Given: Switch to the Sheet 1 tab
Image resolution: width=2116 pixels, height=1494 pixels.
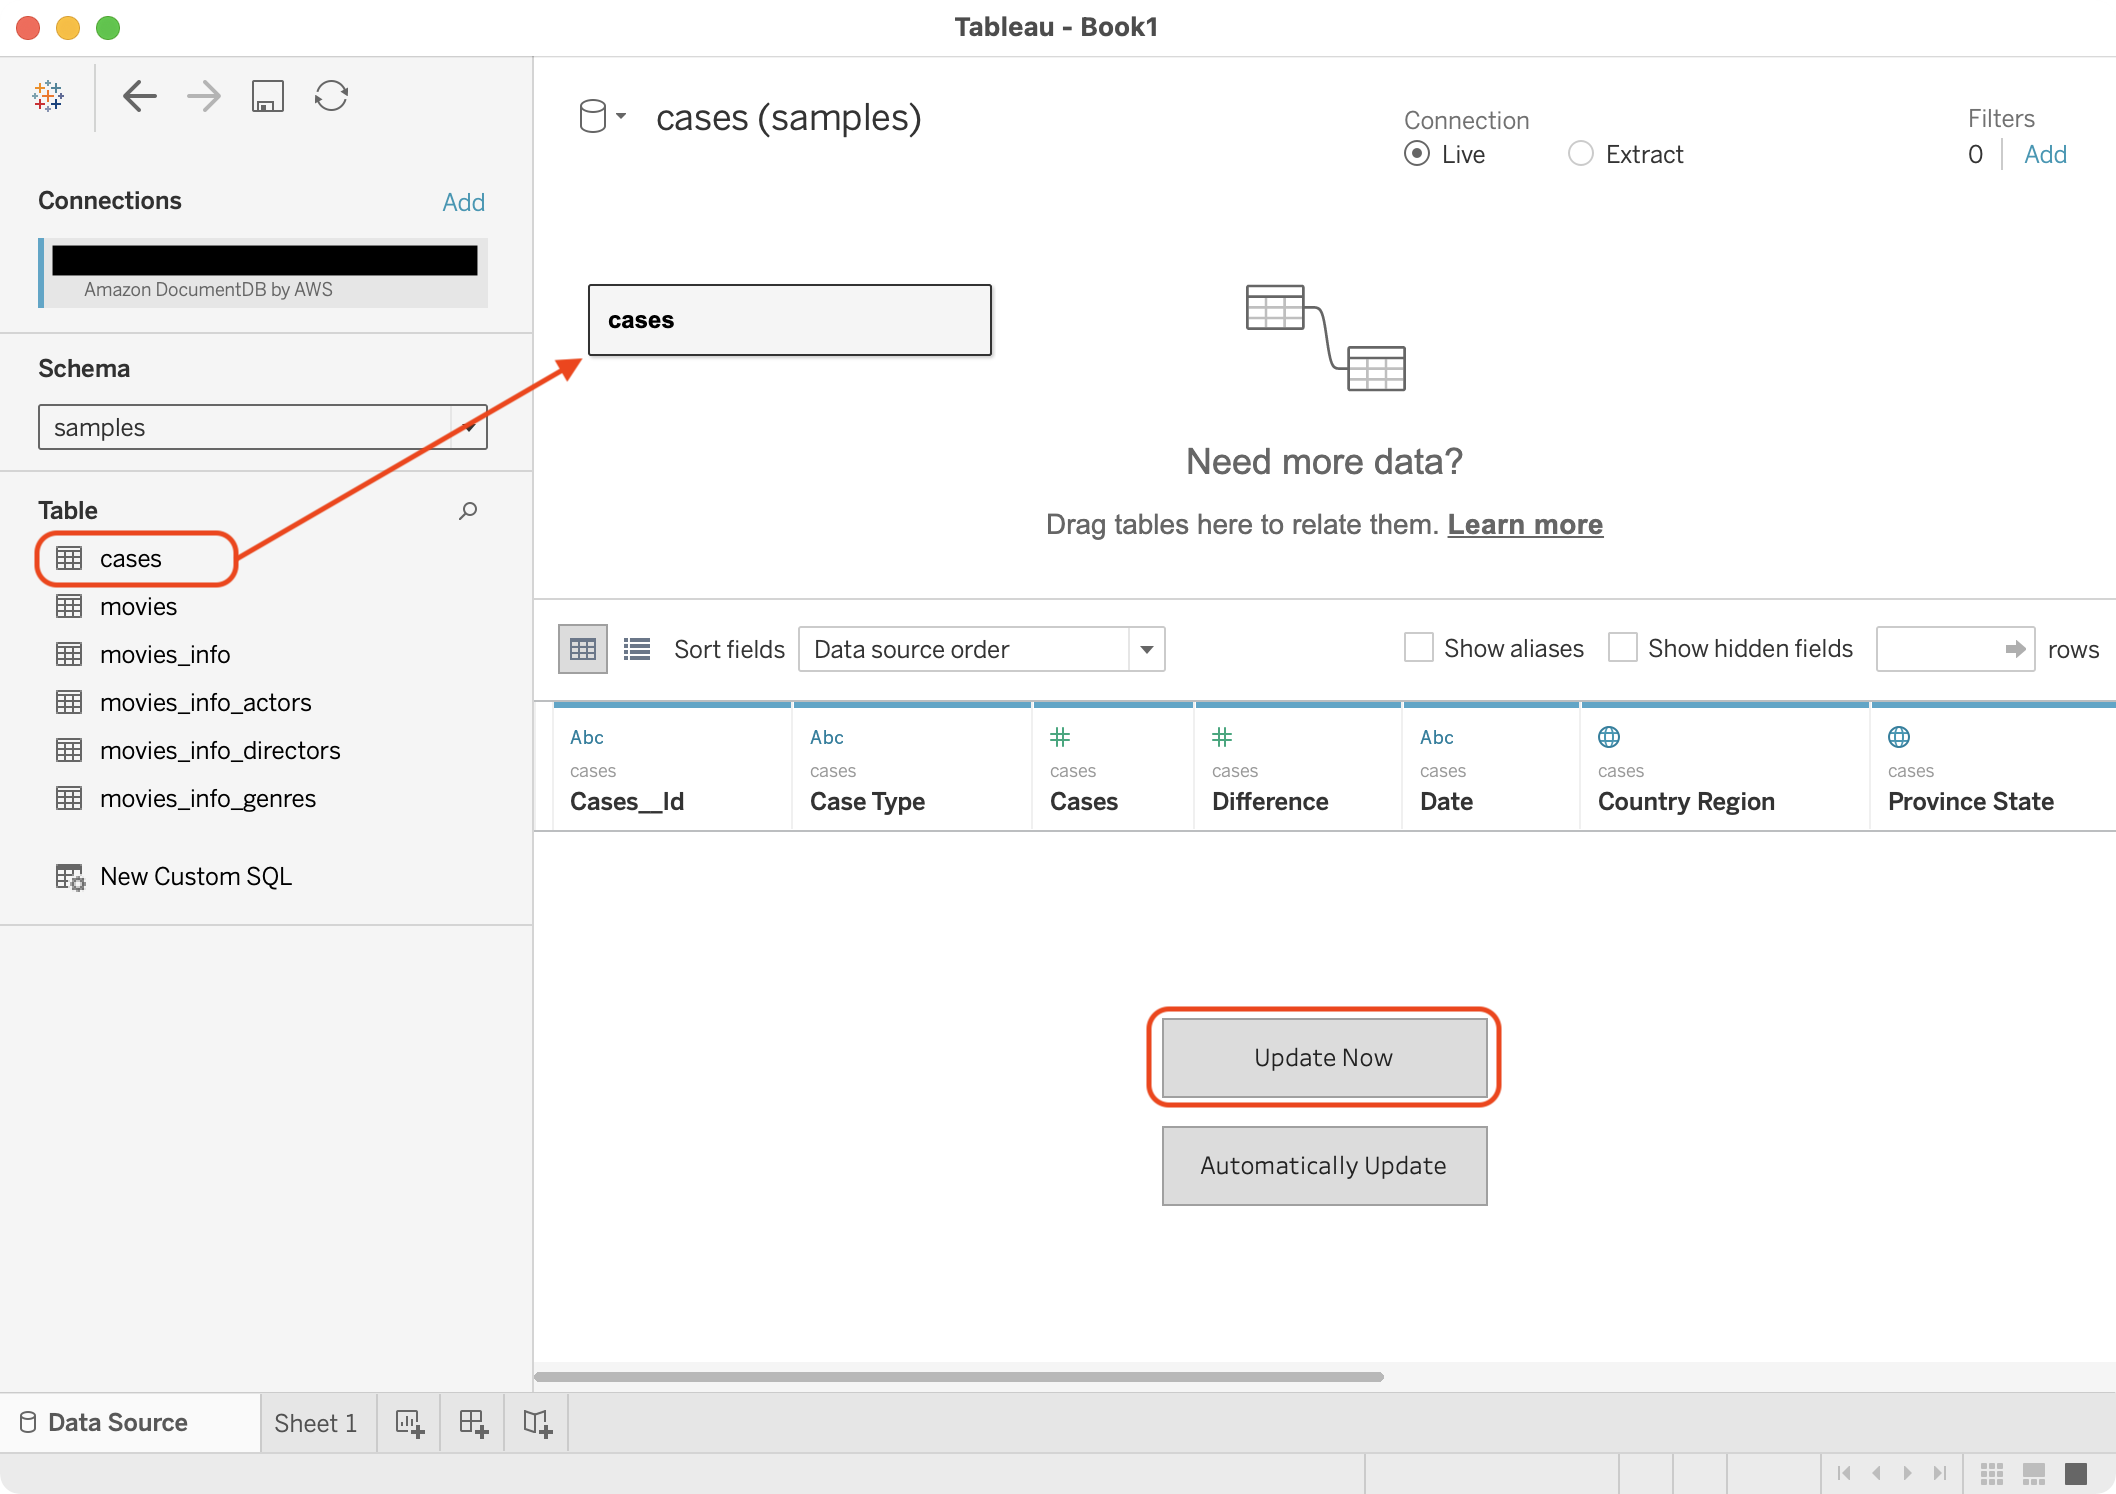Looking at the screenshot, I should (315, 1423).
